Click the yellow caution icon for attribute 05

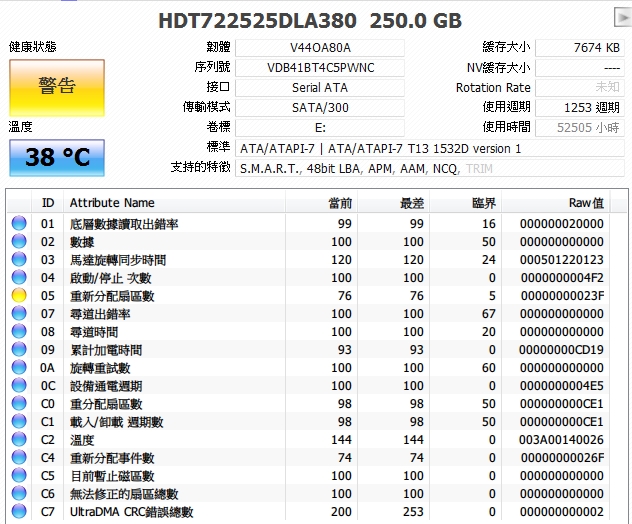coord(18,296)
